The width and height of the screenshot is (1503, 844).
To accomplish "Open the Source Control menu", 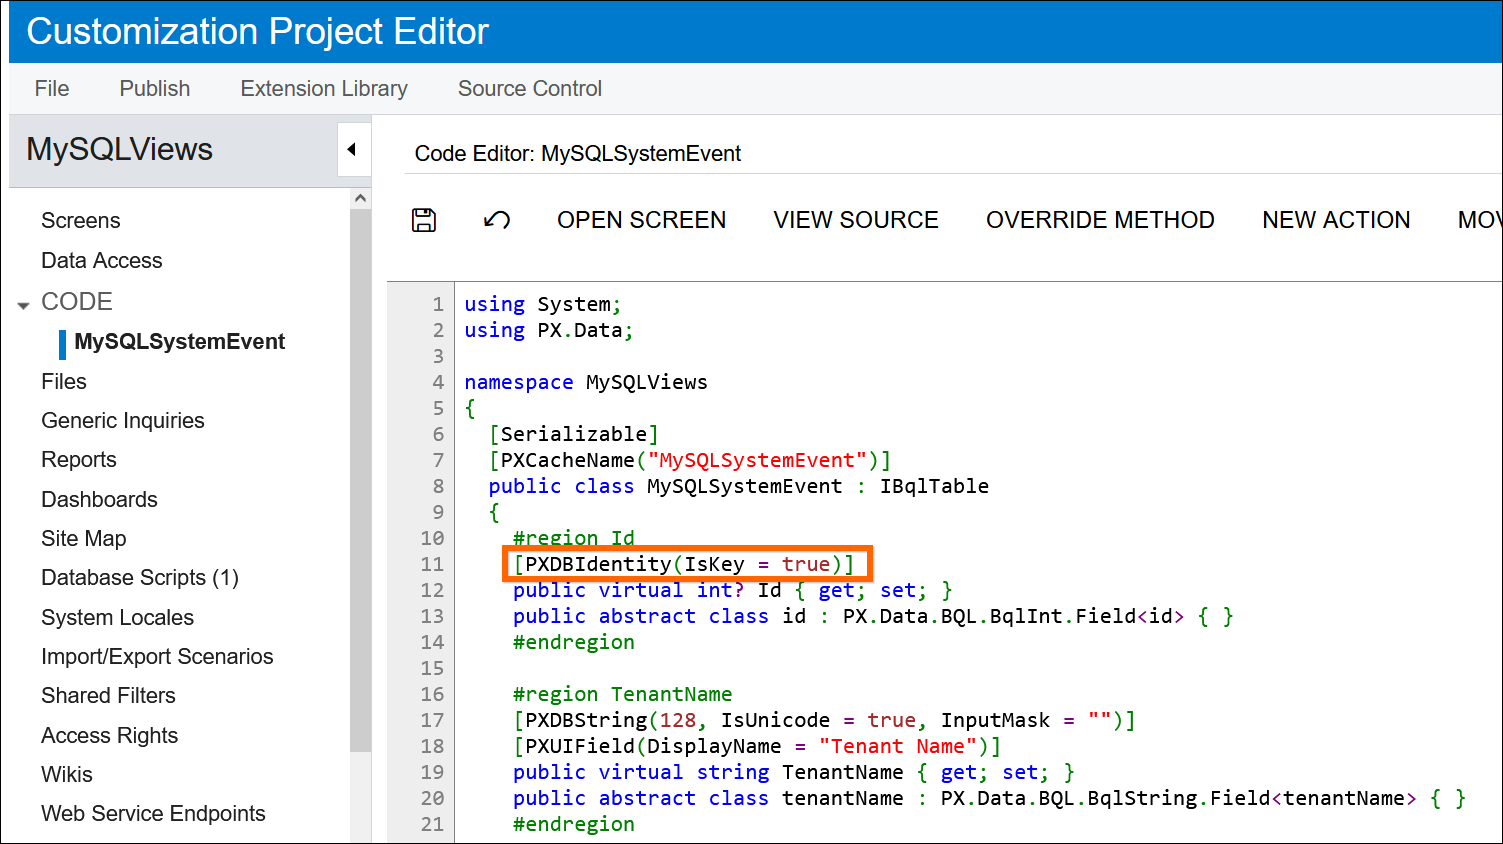I will pos(530,88).
